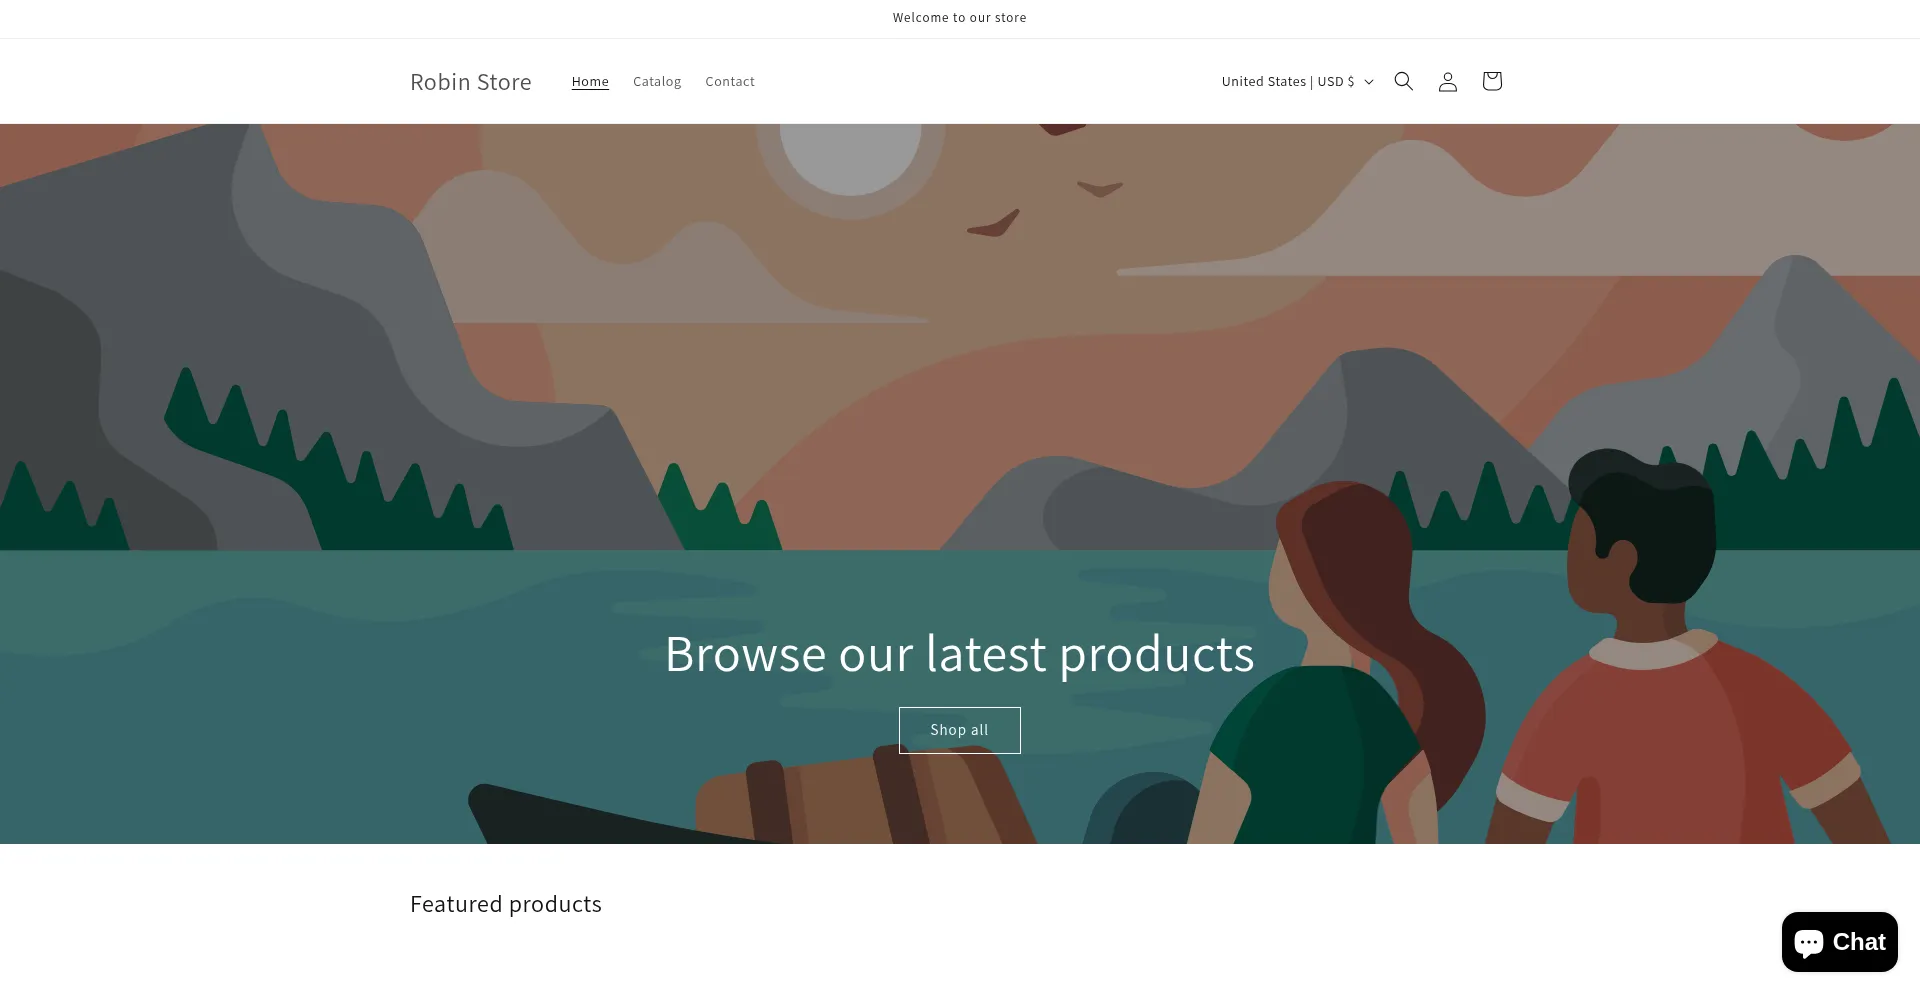Go to the Home menu item

(590, 81)
